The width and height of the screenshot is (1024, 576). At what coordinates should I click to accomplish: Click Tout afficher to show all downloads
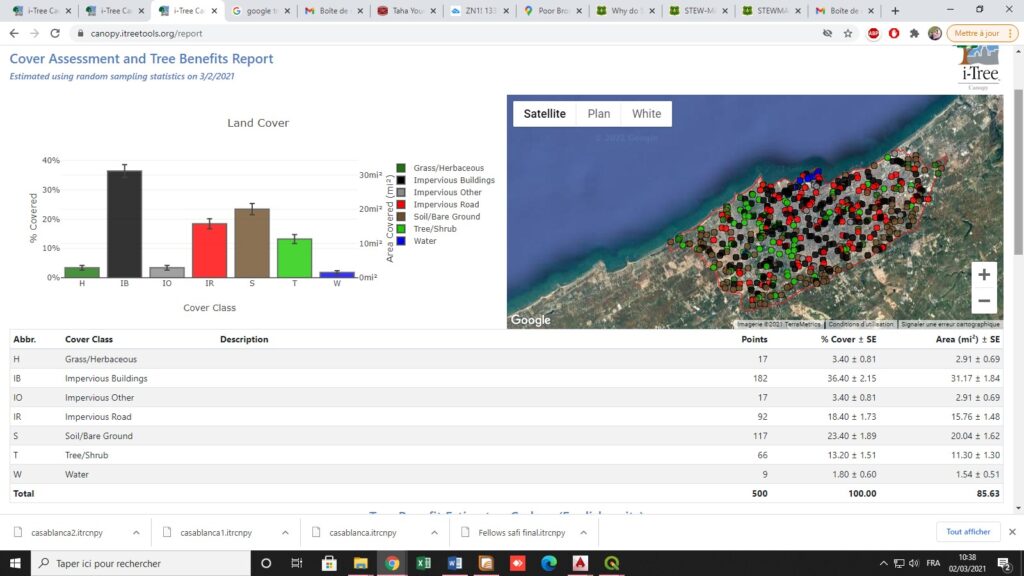click(968, 532)
